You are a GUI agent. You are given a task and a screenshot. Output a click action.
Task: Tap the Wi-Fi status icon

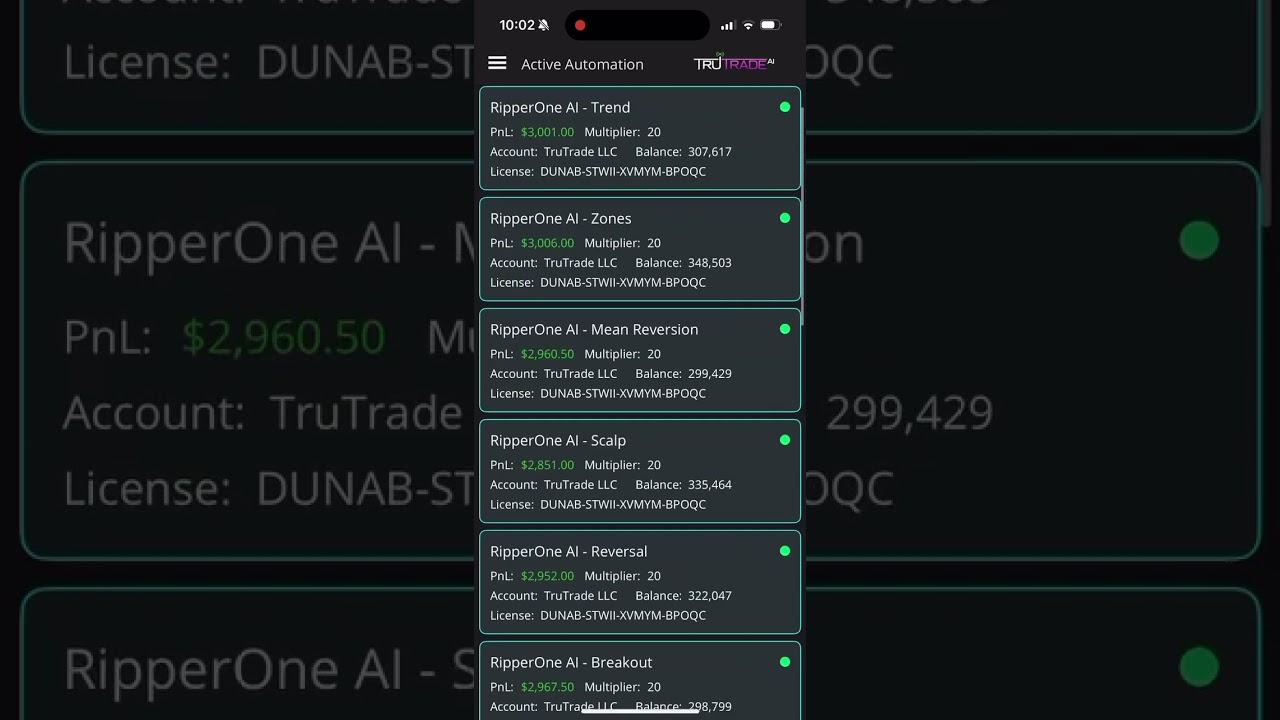coord(748,25)
